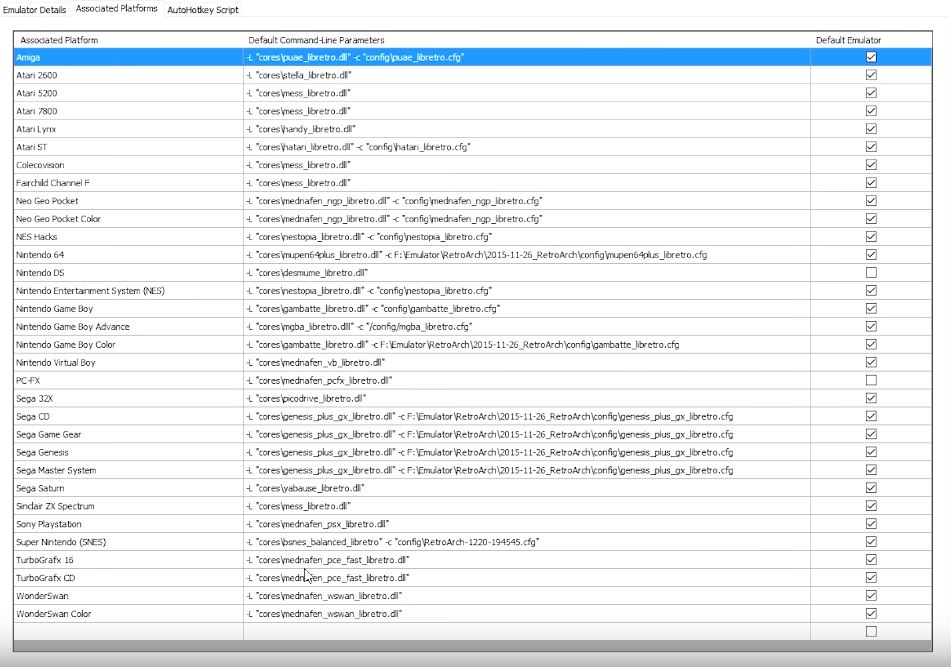This screenshot has height=667, width=951.
Task: Select the Sega Master System cell
Action: tap(128, 470)
